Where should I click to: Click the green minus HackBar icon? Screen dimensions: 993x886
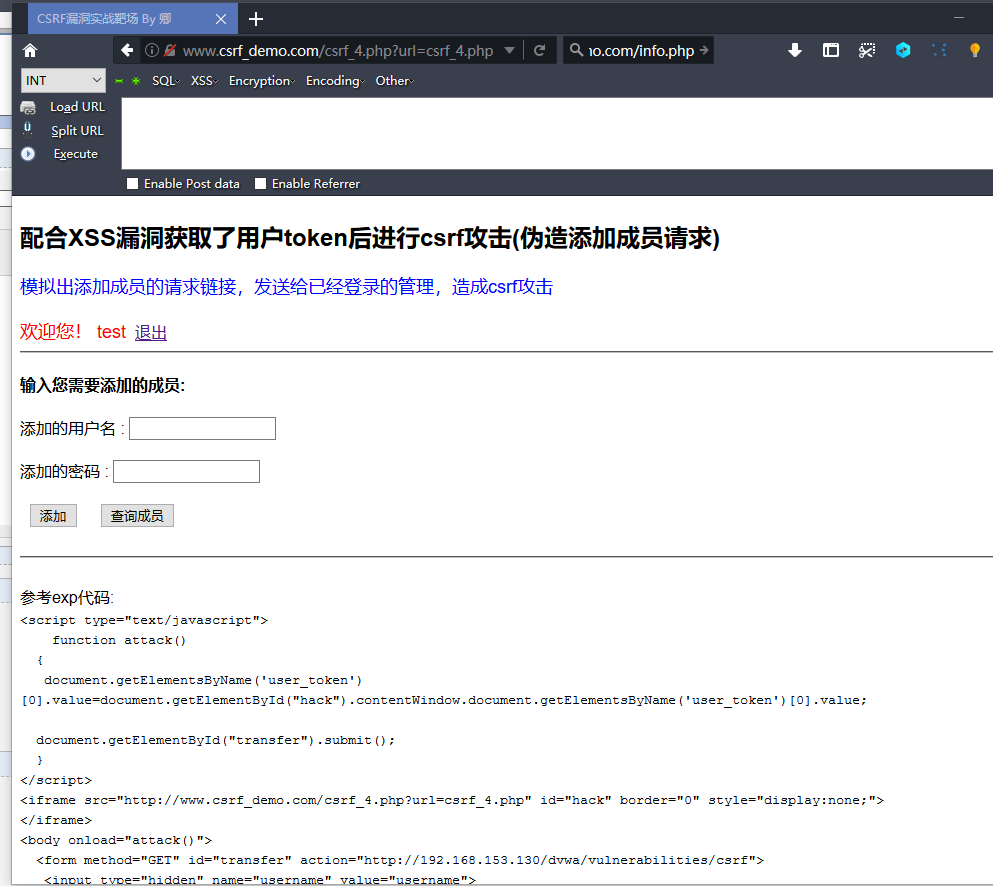[x=119, y=81]
